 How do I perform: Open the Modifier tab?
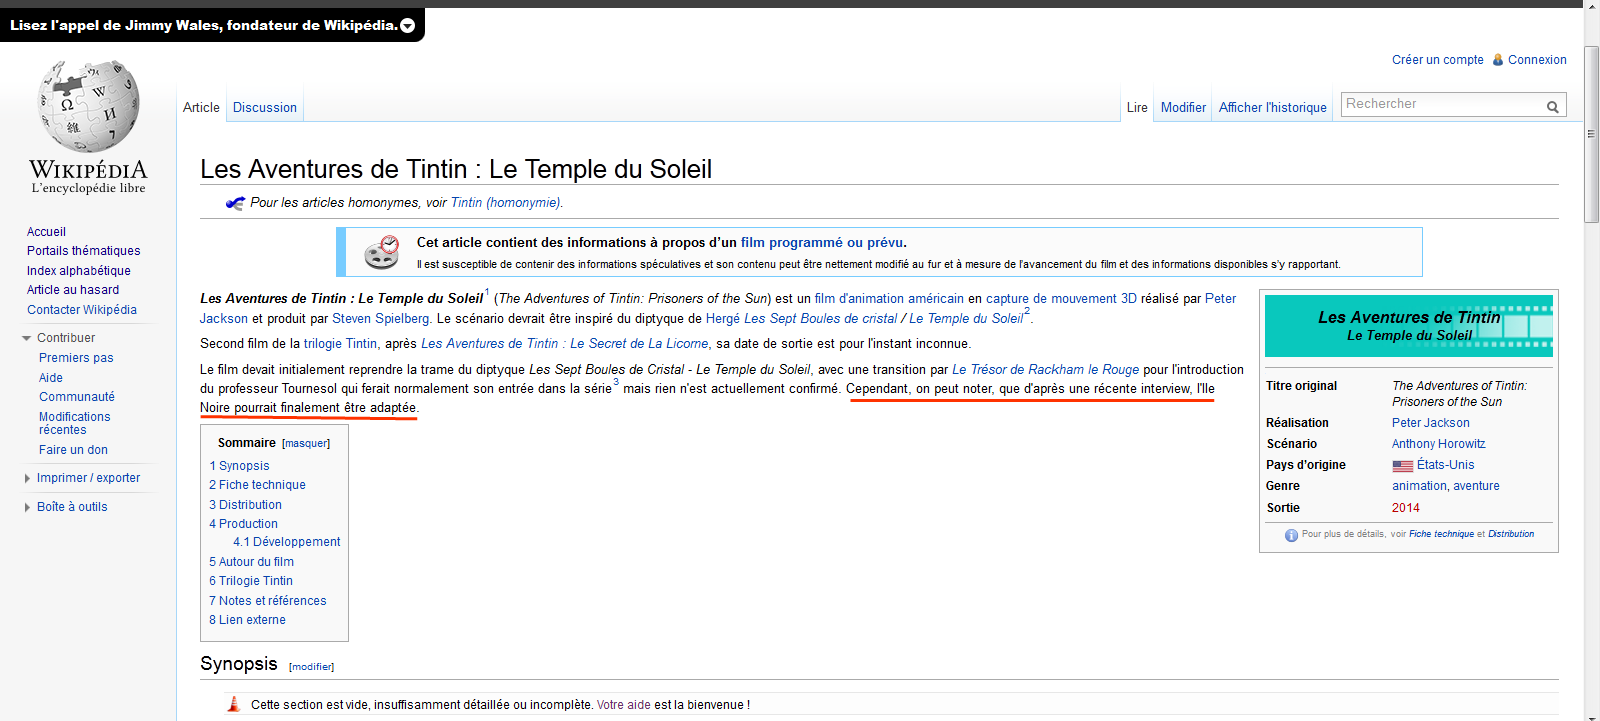click(x=1183, y=108)
